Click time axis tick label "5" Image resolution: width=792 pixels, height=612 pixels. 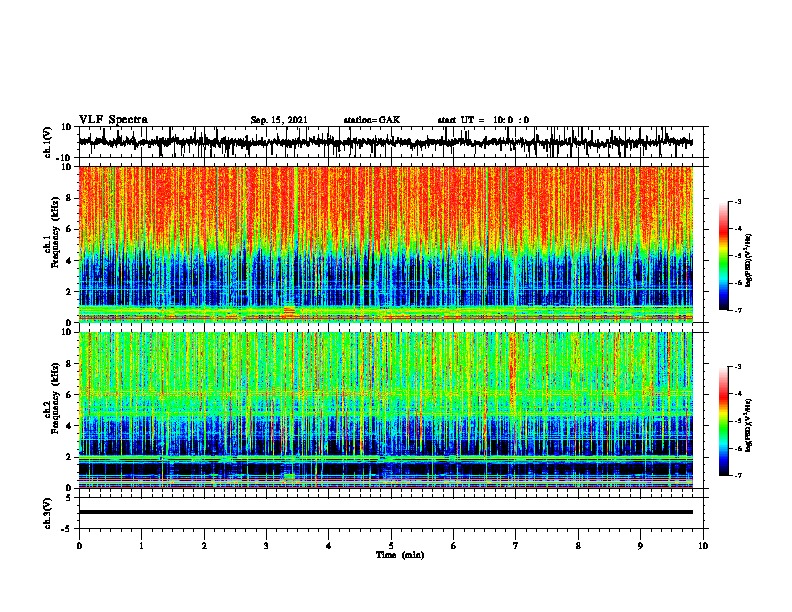pos(391,545)
